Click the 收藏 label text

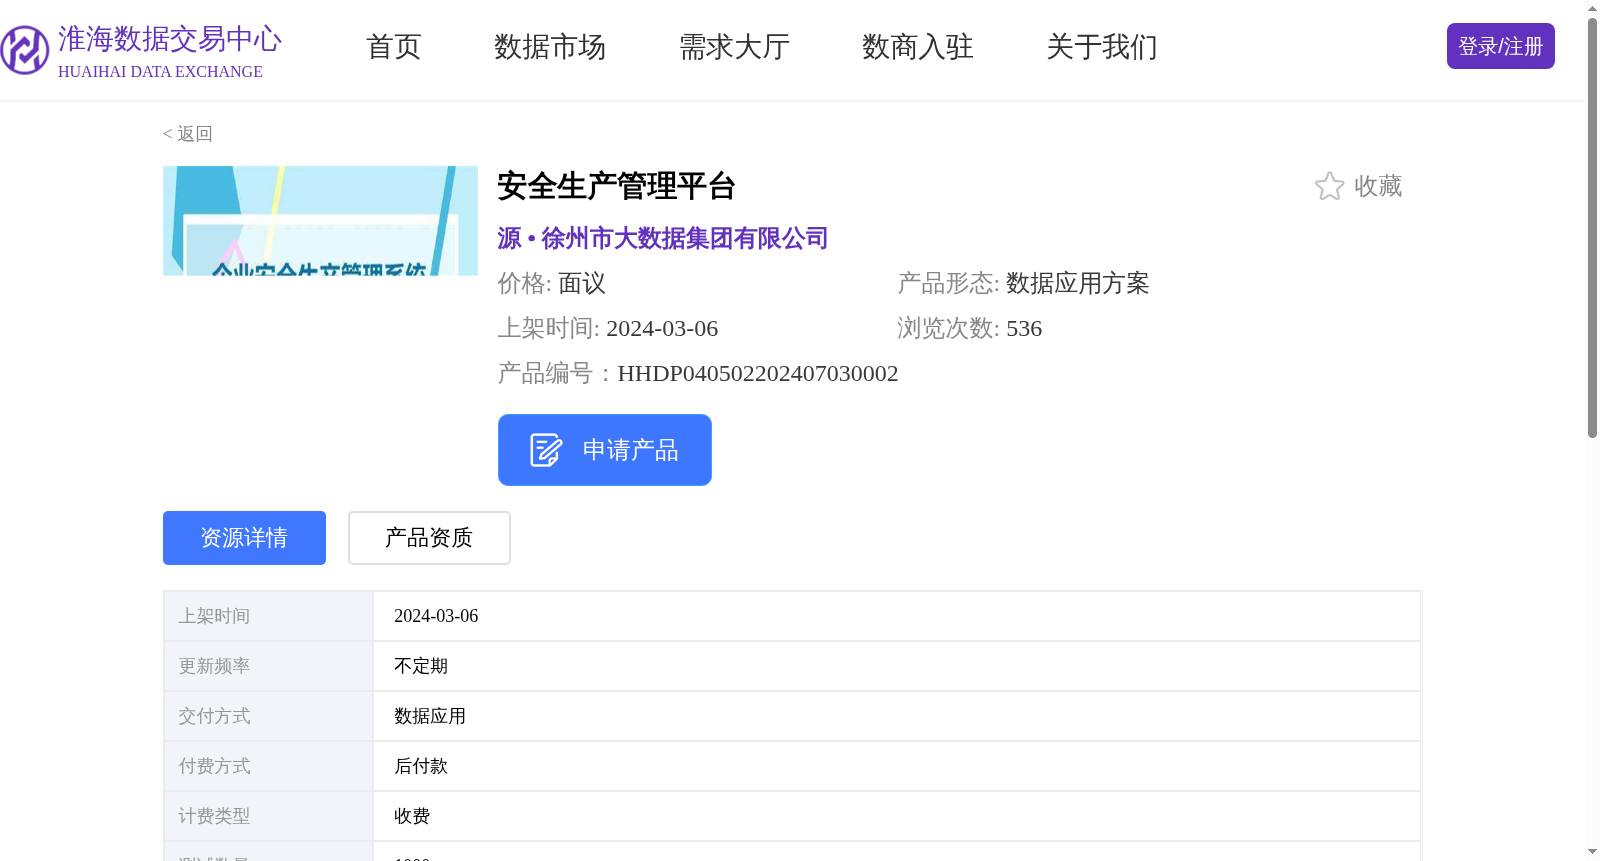coord(1378,186)
